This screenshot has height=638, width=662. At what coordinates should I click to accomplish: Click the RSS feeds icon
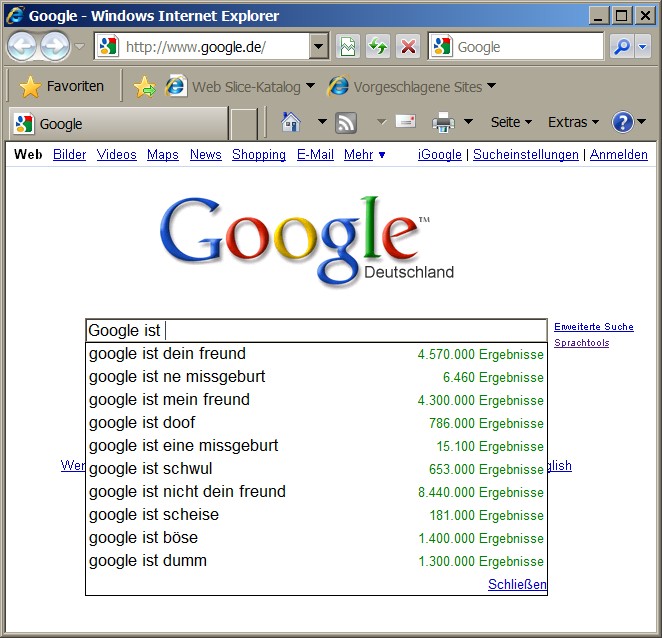[x=346, y=122]
